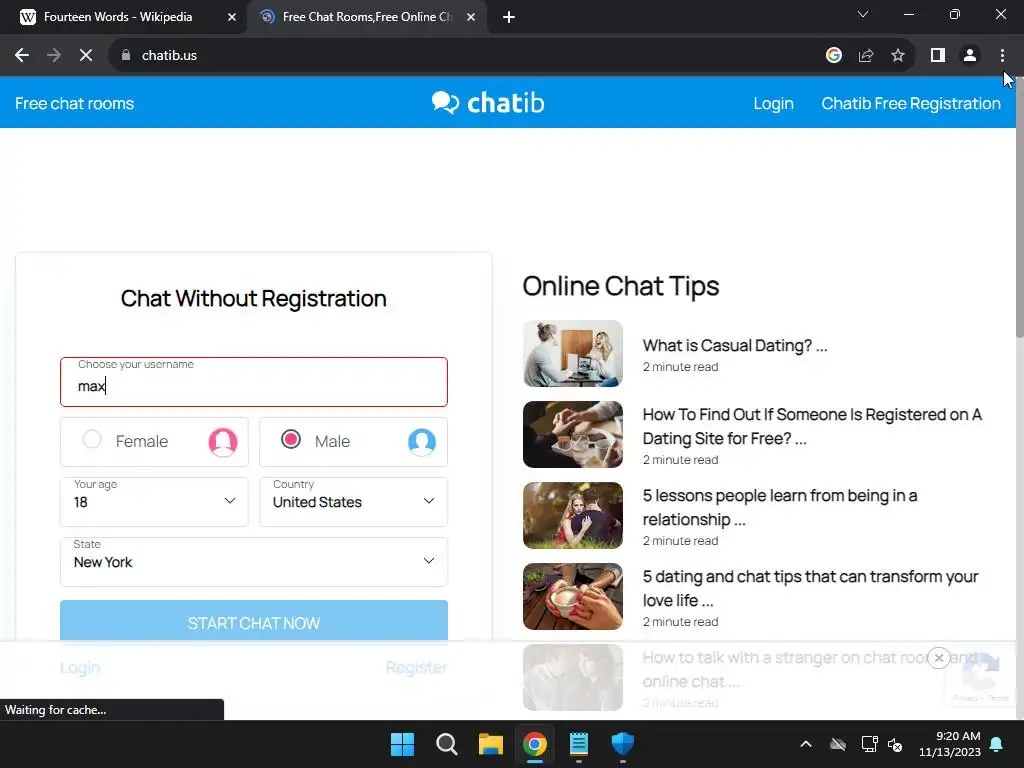Bookmark this page with the star icon
This screenshot has height=768, width=1024.
click(x=898, y=56)
